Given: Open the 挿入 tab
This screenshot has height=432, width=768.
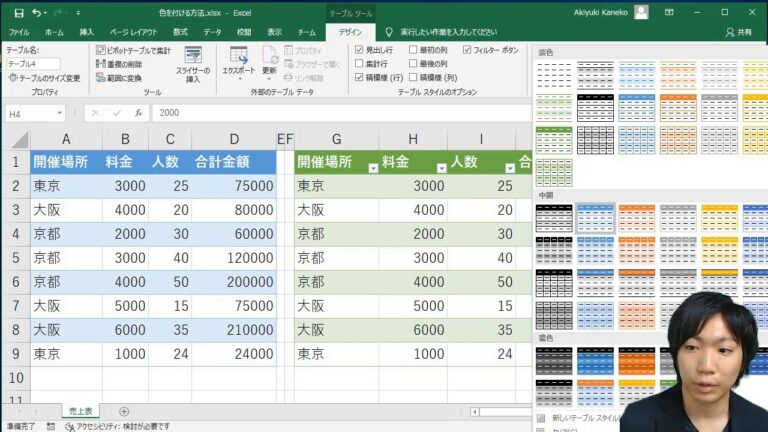Looking at the screenshot, I should (x=87, y=32).
